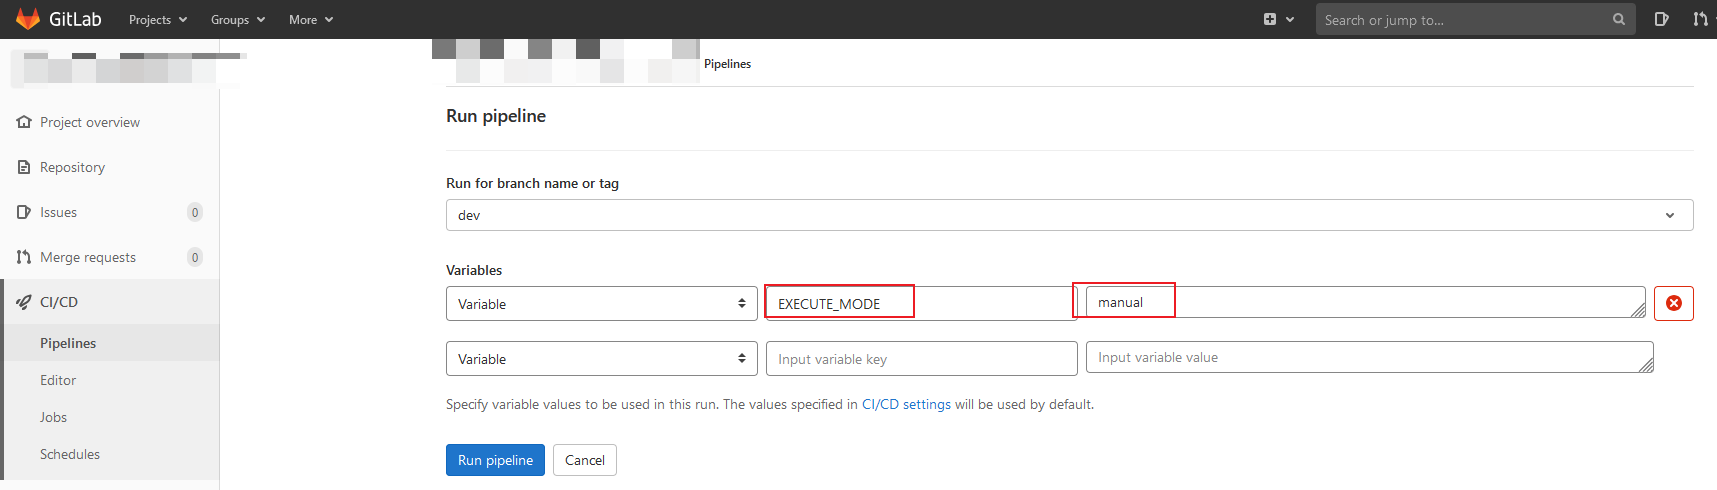Select Schedules in the CI/CD submenu
The width and height of the screenshot is (1717, 490).
pyautogui.click(x=70, y=454)
